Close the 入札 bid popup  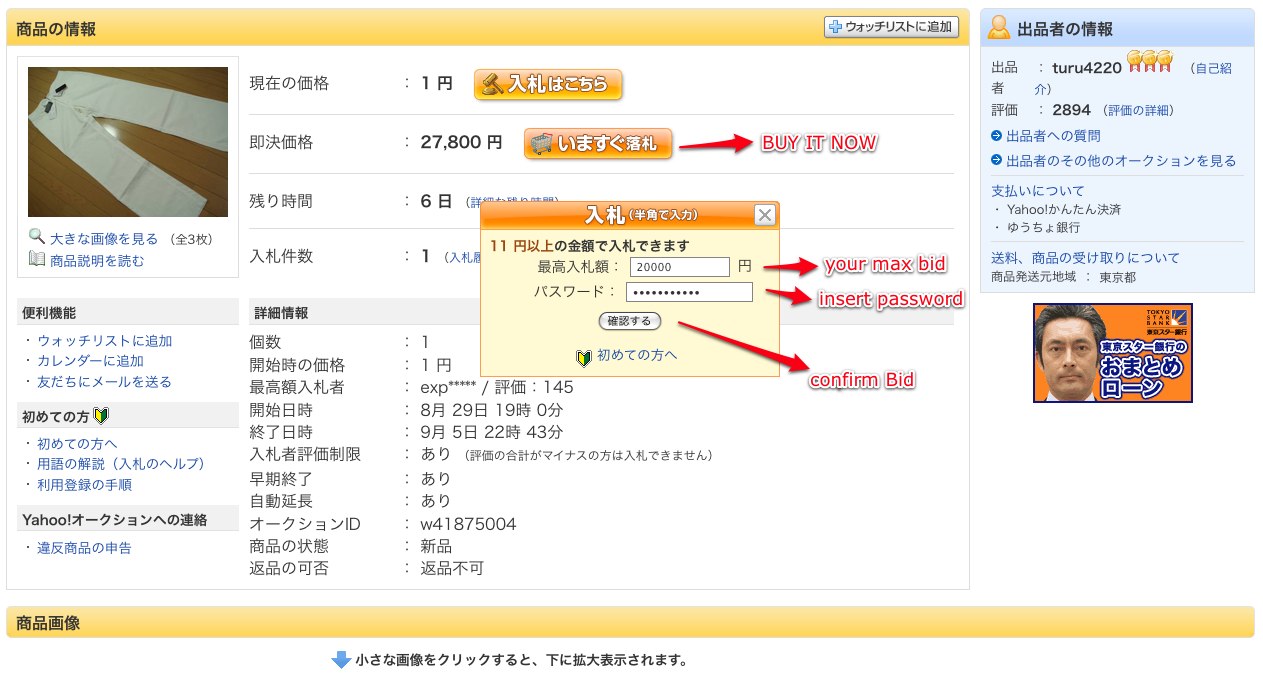764,215
